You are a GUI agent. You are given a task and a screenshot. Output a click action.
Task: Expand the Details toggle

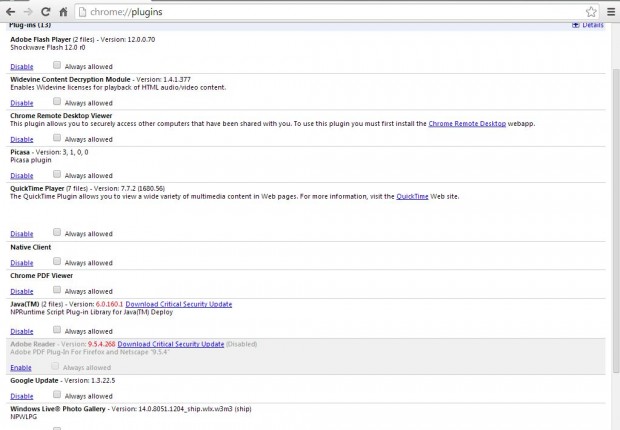click(588, 25)
